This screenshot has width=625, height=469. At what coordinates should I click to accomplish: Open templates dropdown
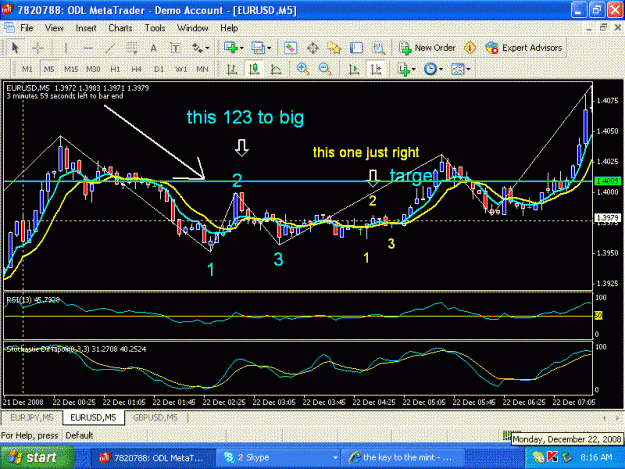461,69
